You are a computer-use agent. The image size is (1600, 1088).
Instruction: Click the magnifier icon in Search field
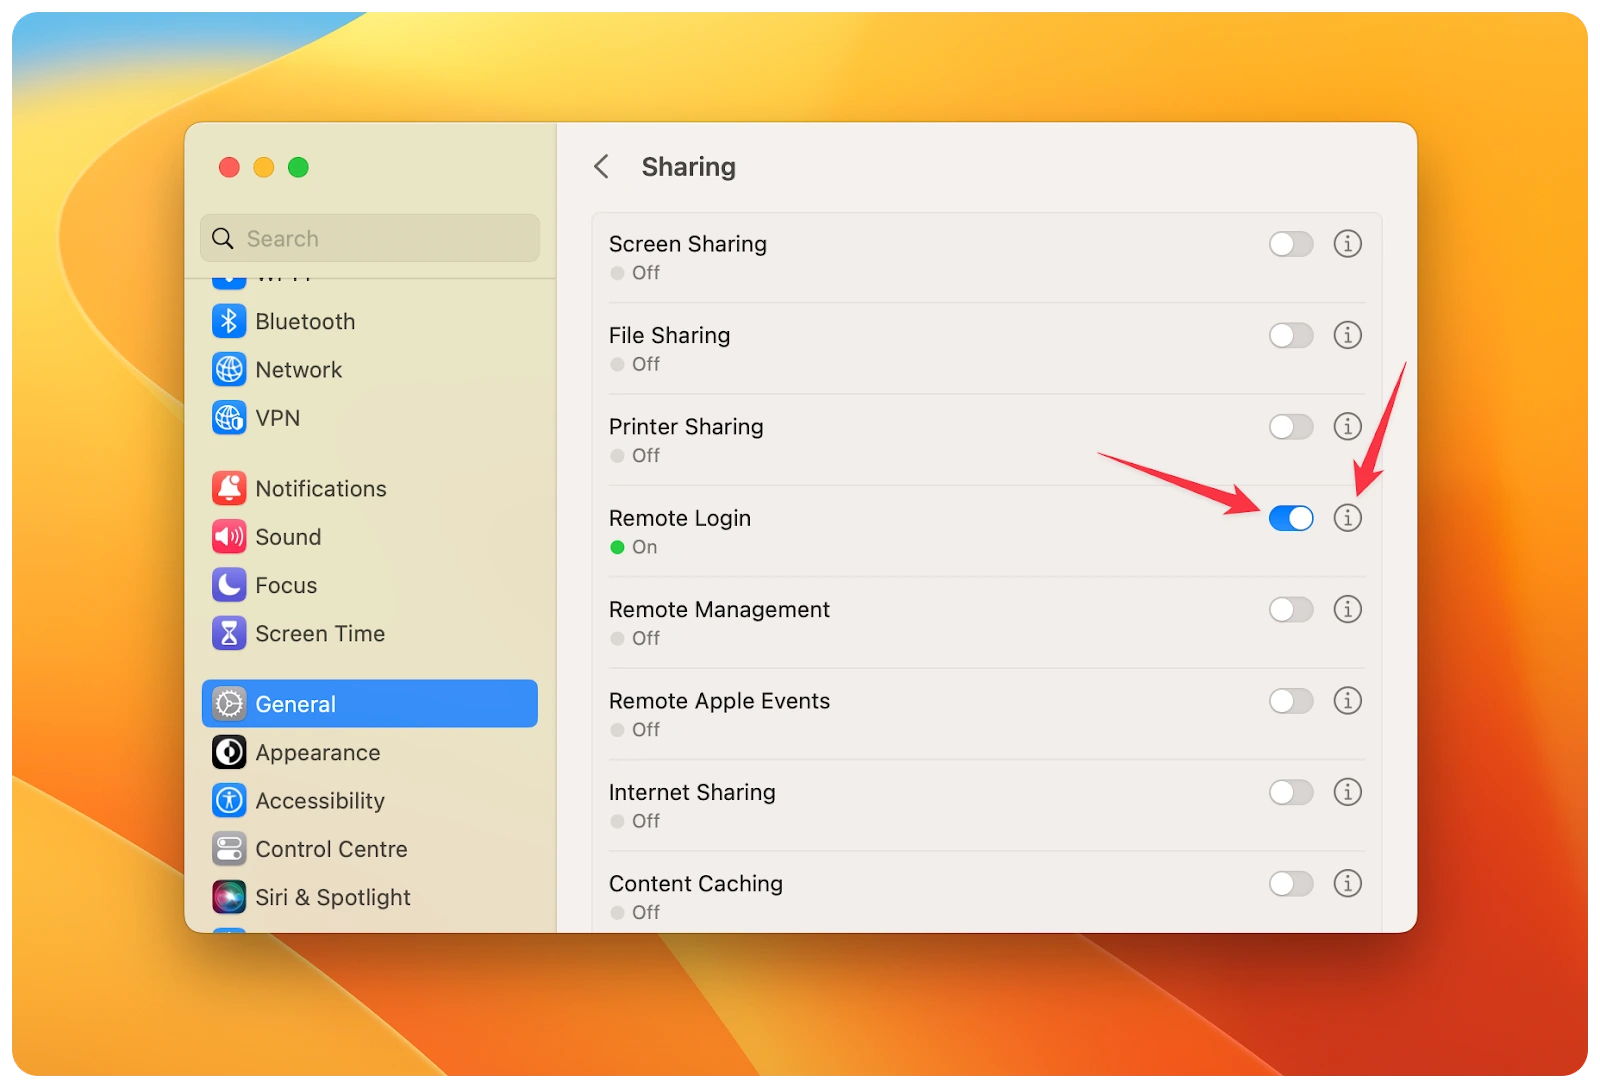coord(223,238)
